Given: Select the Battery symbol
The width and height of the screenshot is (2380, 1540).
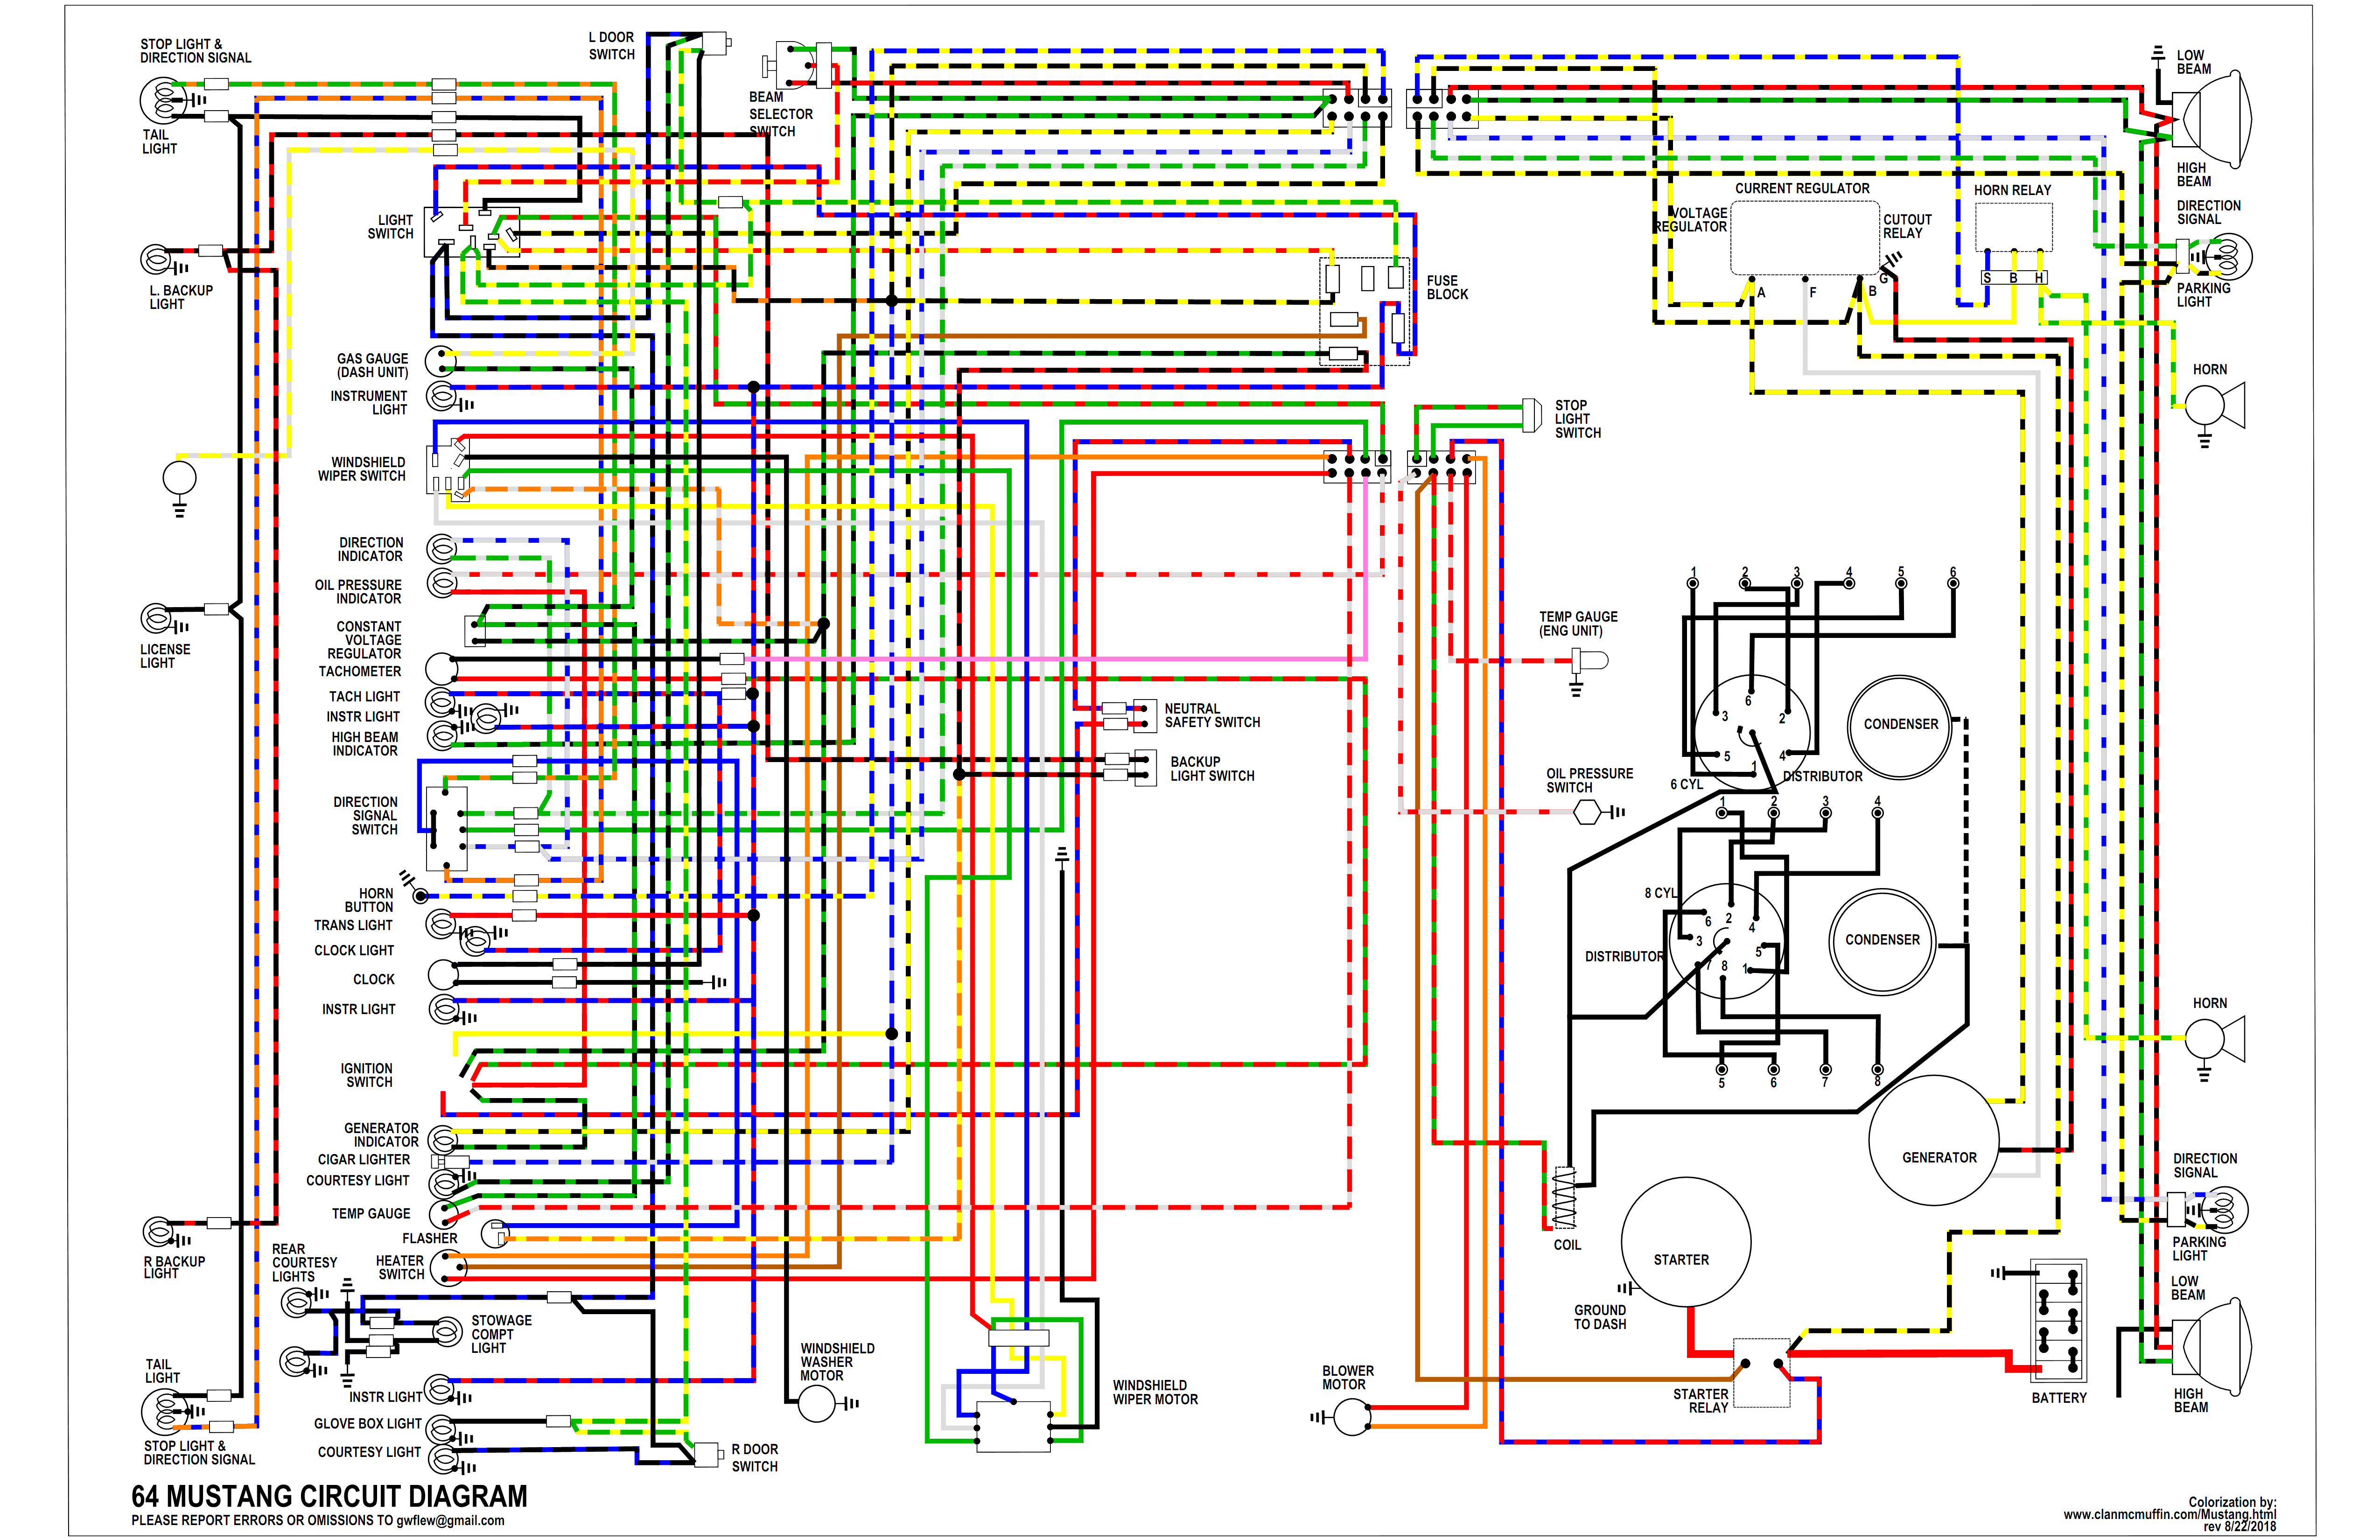Looking at the screenshot, I should coord(2058,1320).
